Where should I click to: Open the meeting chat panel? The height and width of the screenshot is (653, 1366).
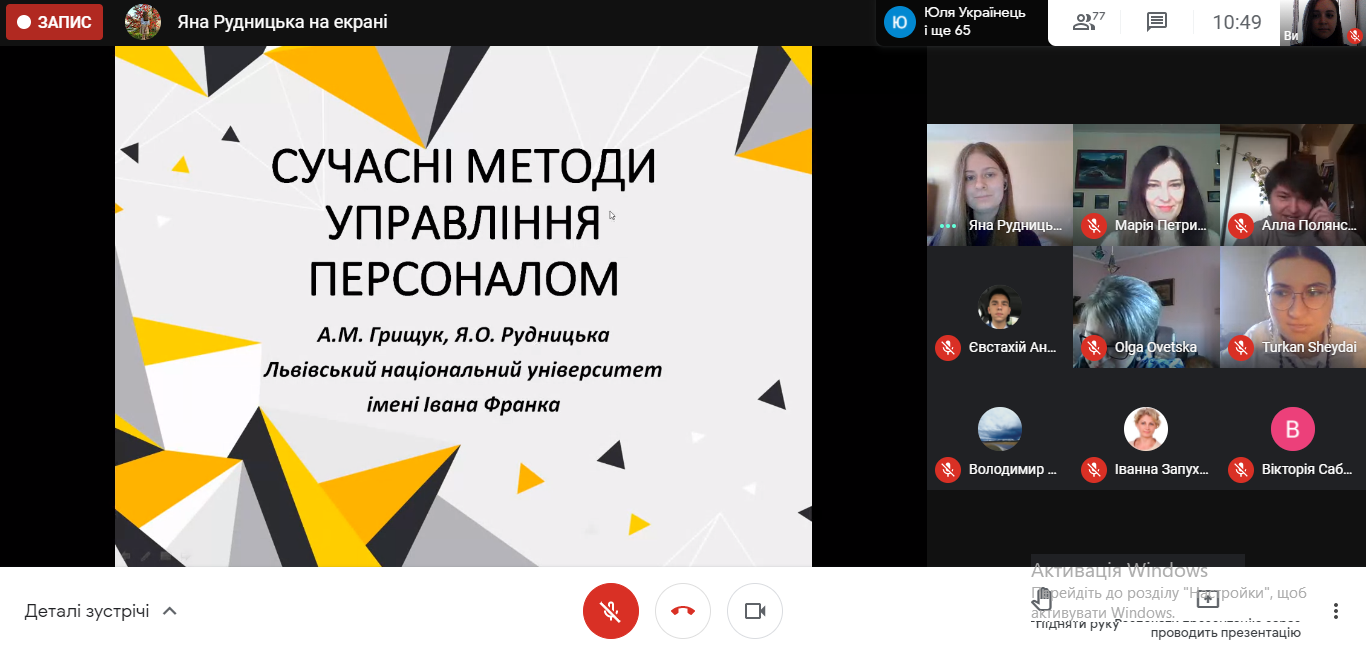tap(1157, 22)
